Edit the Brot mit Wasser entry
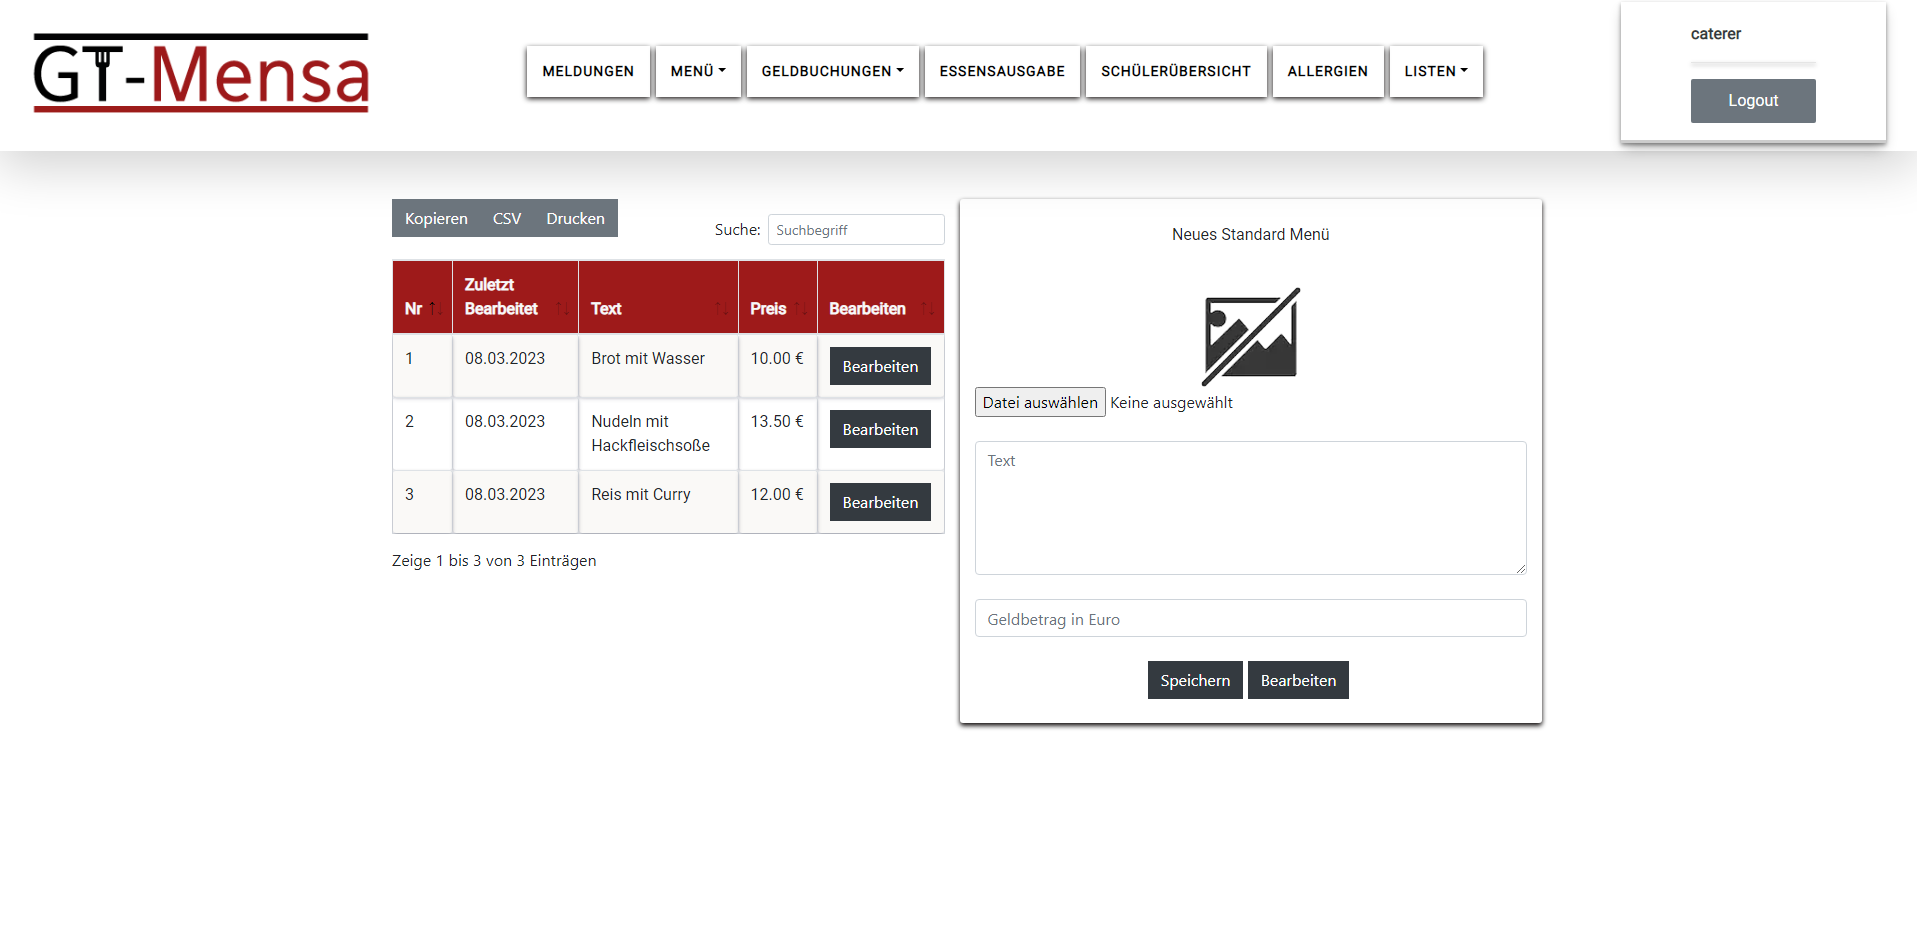 (879, 366)
